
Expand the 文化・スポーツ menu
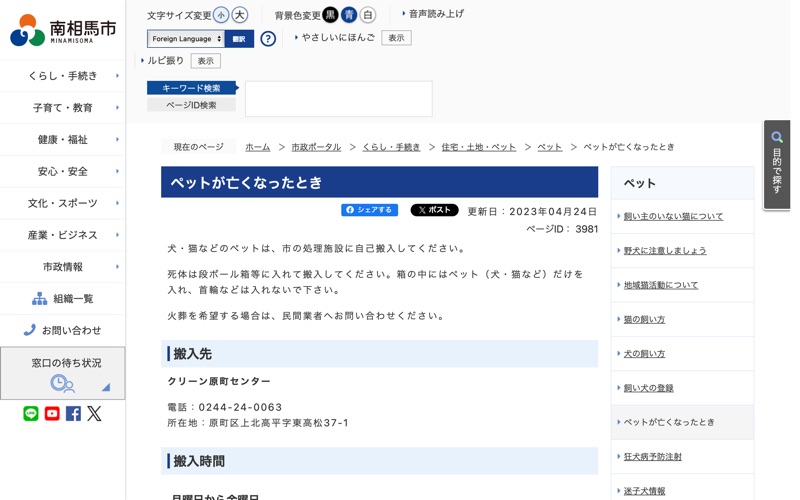click(63, 203)
